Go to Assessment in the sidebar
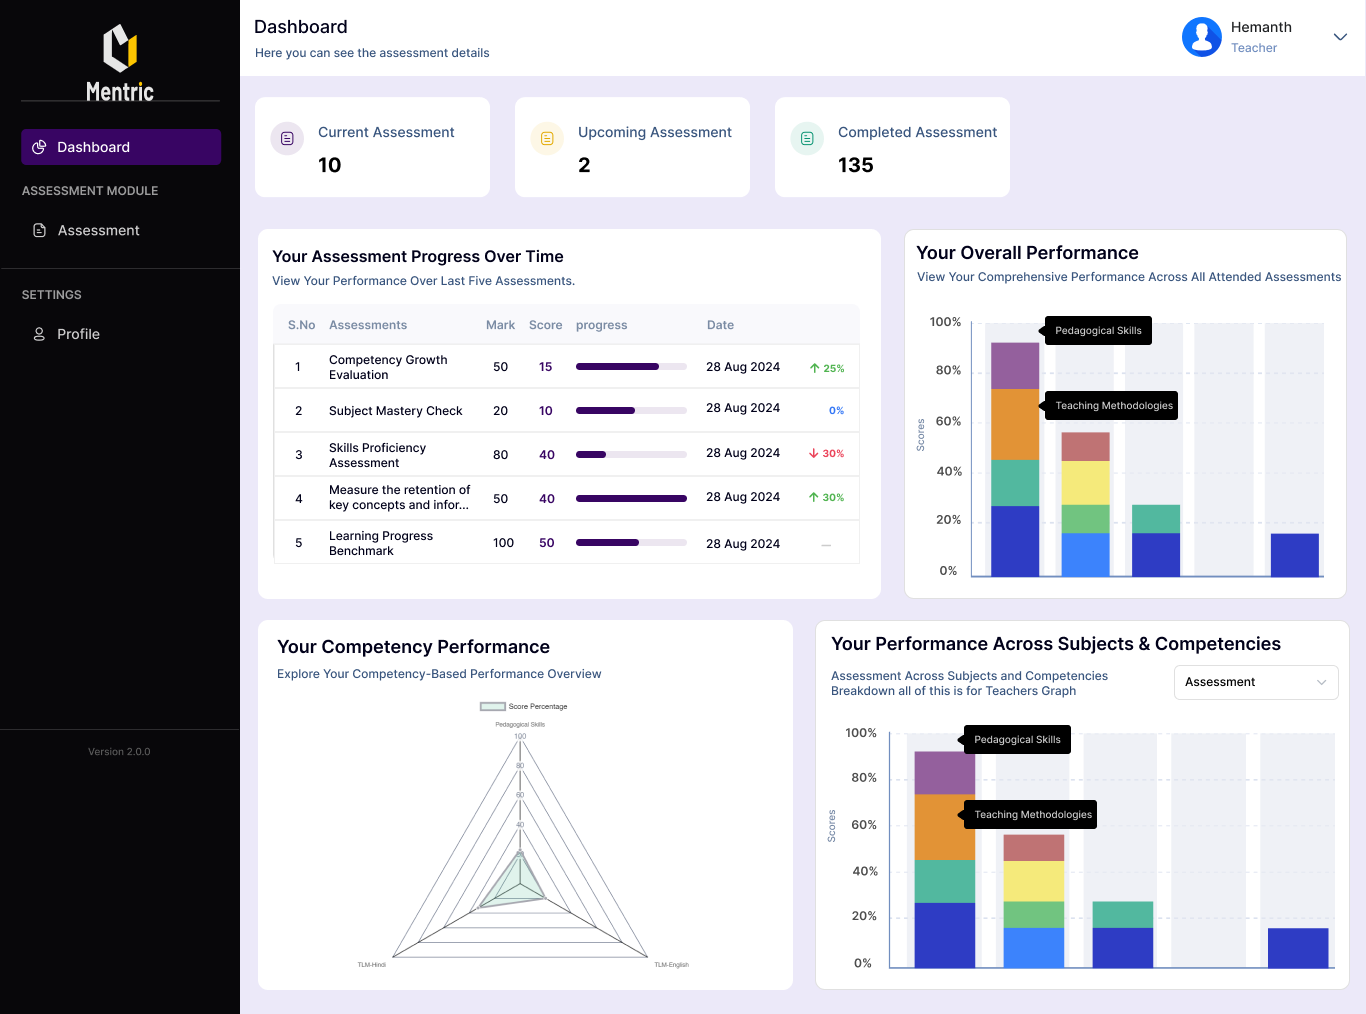Viewport: 1366px width, 1014px height. point(98,230)
